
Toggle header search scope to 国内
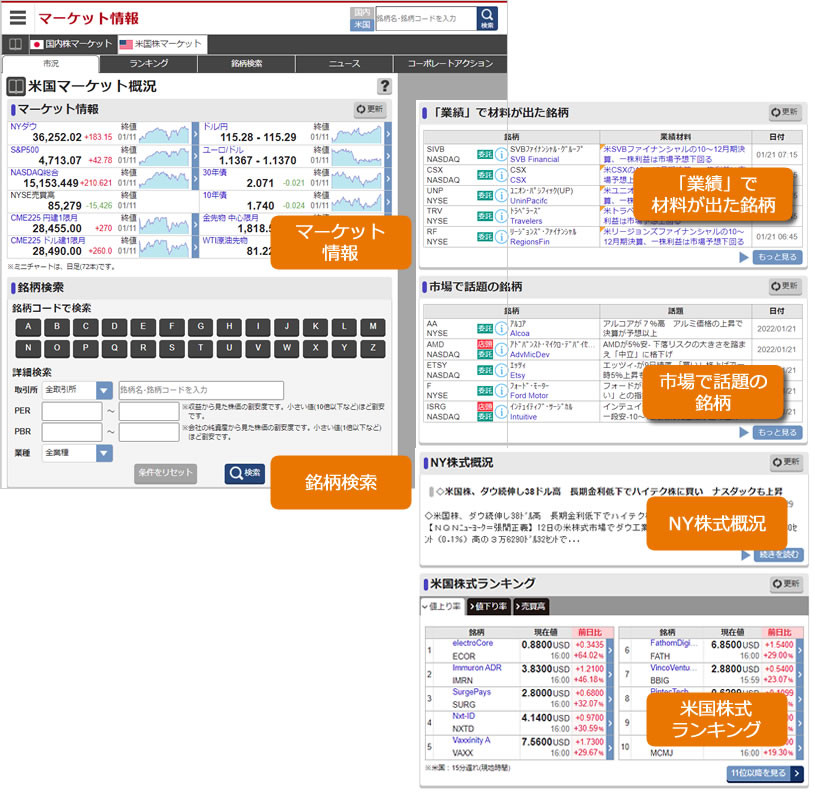click(x=361, y=12)
